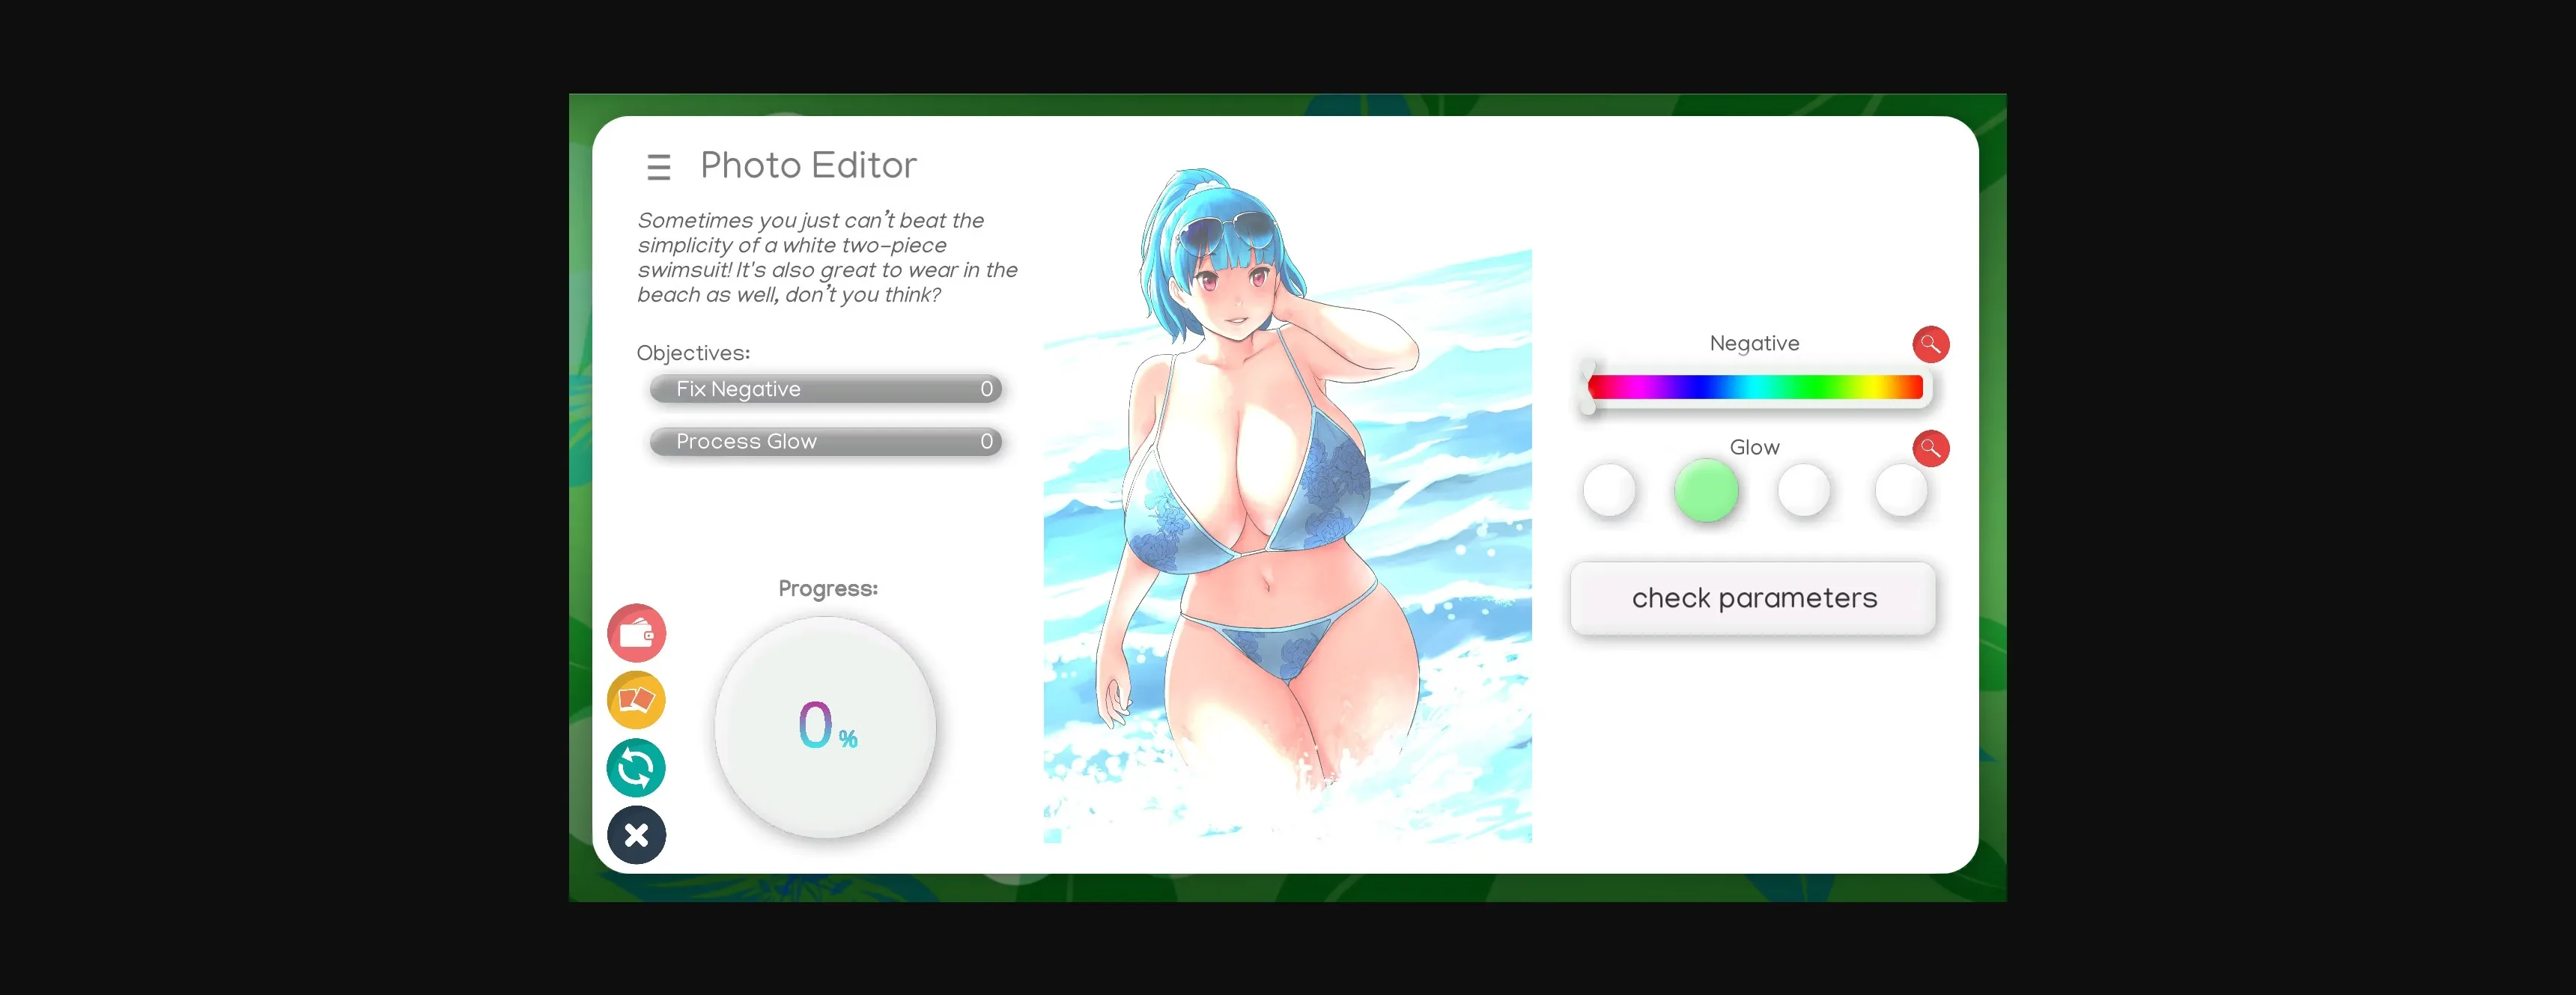This screenshot has height=995, width=2576.
Task: Select the third Glow option circle
Action: tap(1803, 490)
